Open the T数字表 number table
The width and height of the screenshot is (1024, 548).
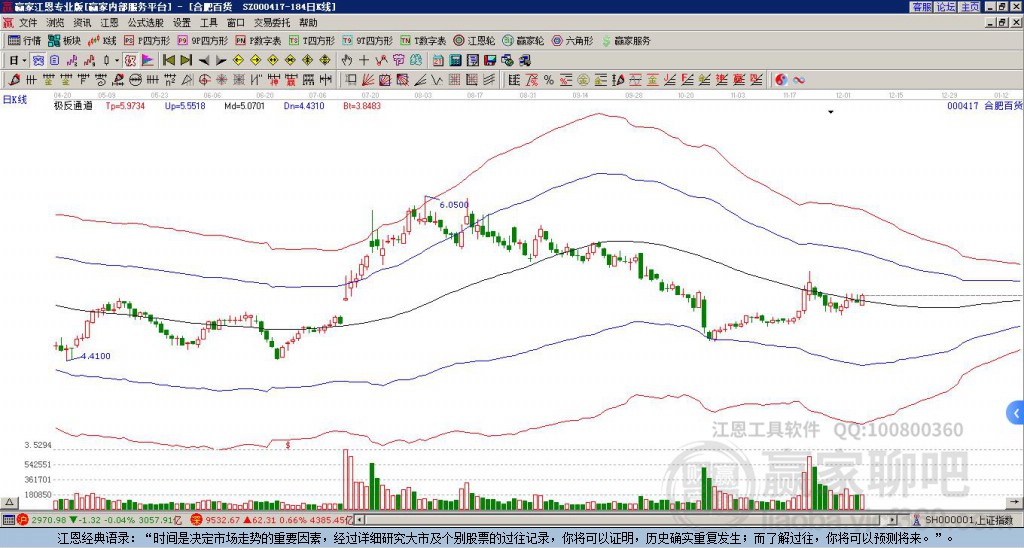click(423, 40)
